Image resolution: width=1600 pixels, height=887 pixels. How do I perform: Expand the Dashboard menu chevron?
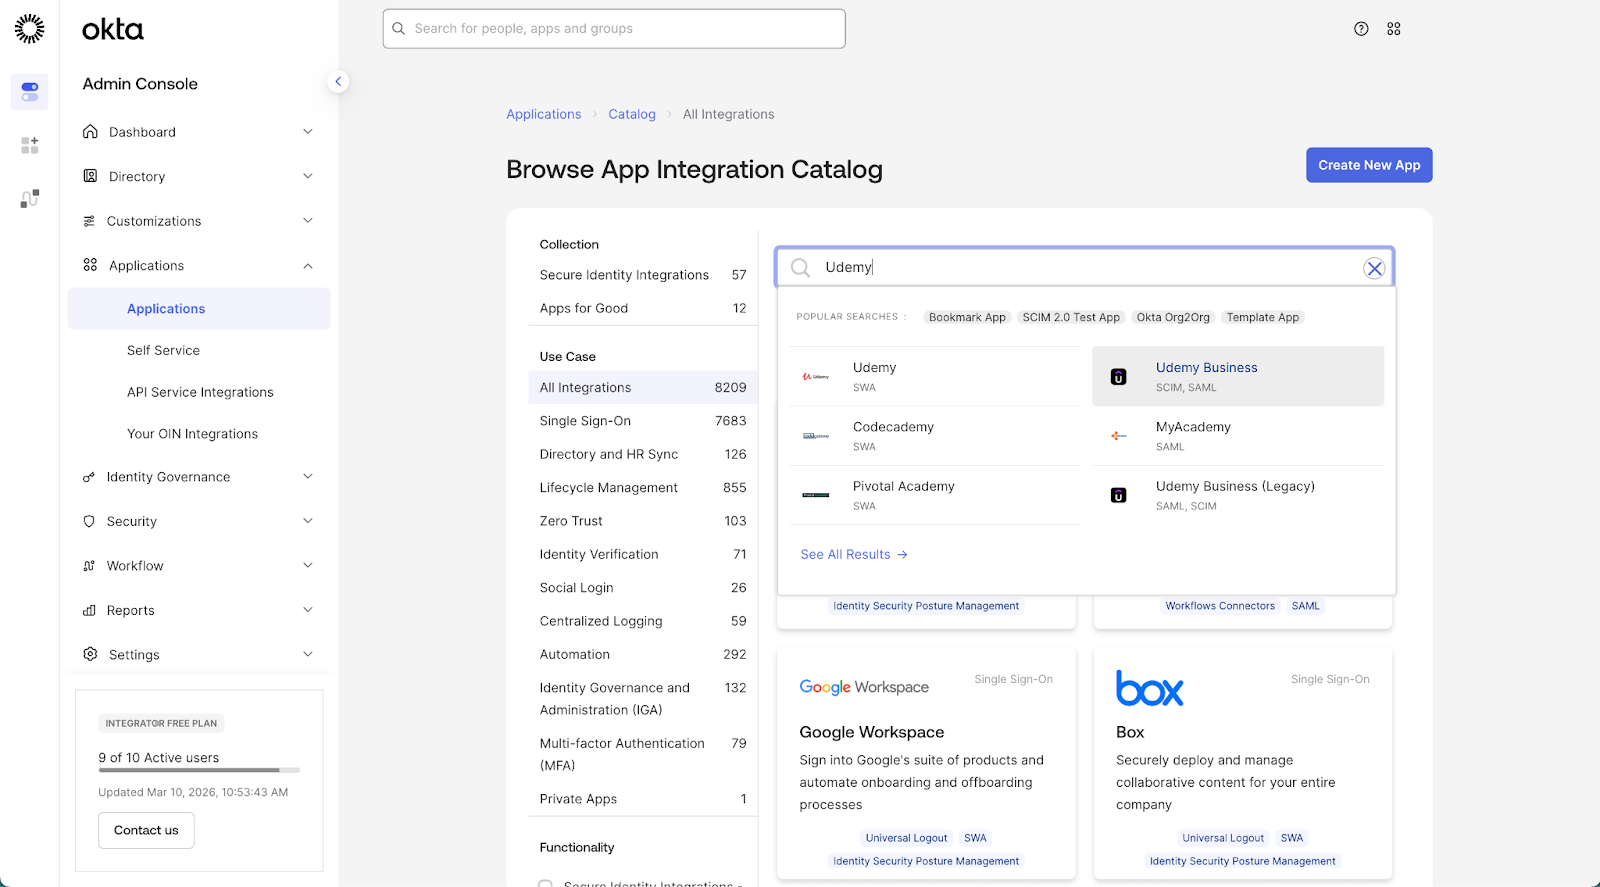point(308,132)
